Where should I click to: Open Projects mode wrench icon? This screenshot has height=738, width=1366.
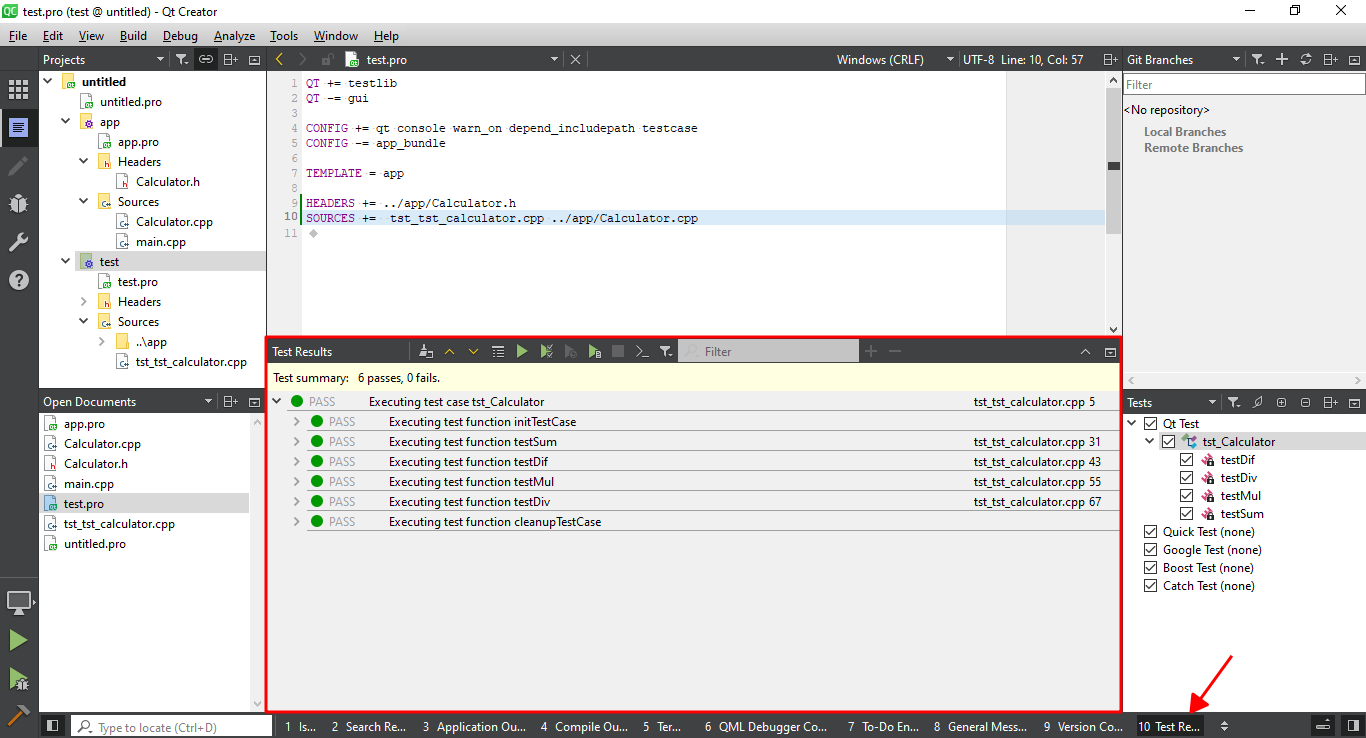click(x=18, y=242)
